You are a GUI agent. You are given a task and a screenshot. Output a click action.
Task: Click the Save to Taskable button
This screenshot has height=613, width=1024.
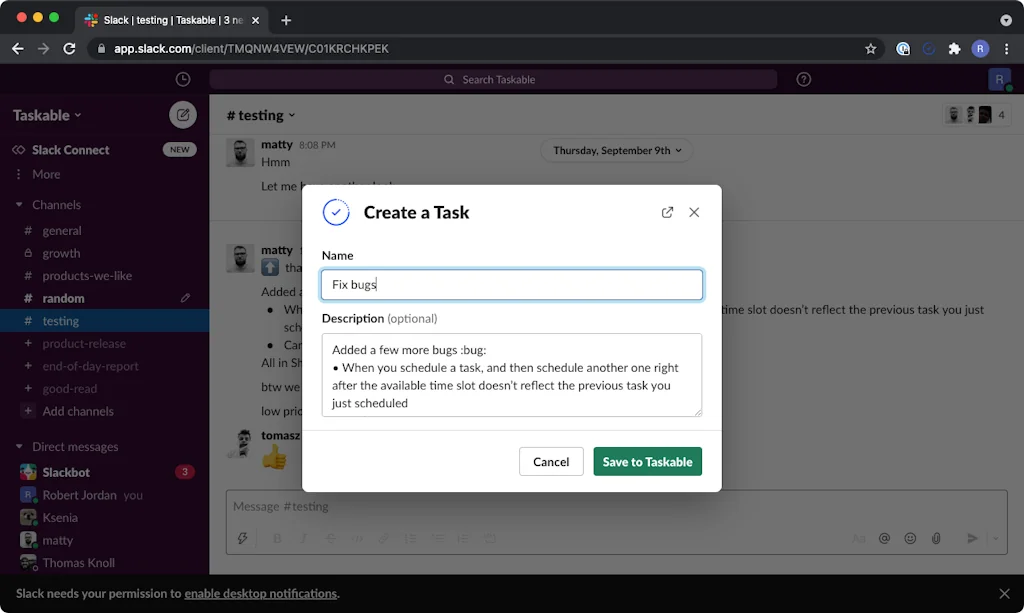click(647, 461)
